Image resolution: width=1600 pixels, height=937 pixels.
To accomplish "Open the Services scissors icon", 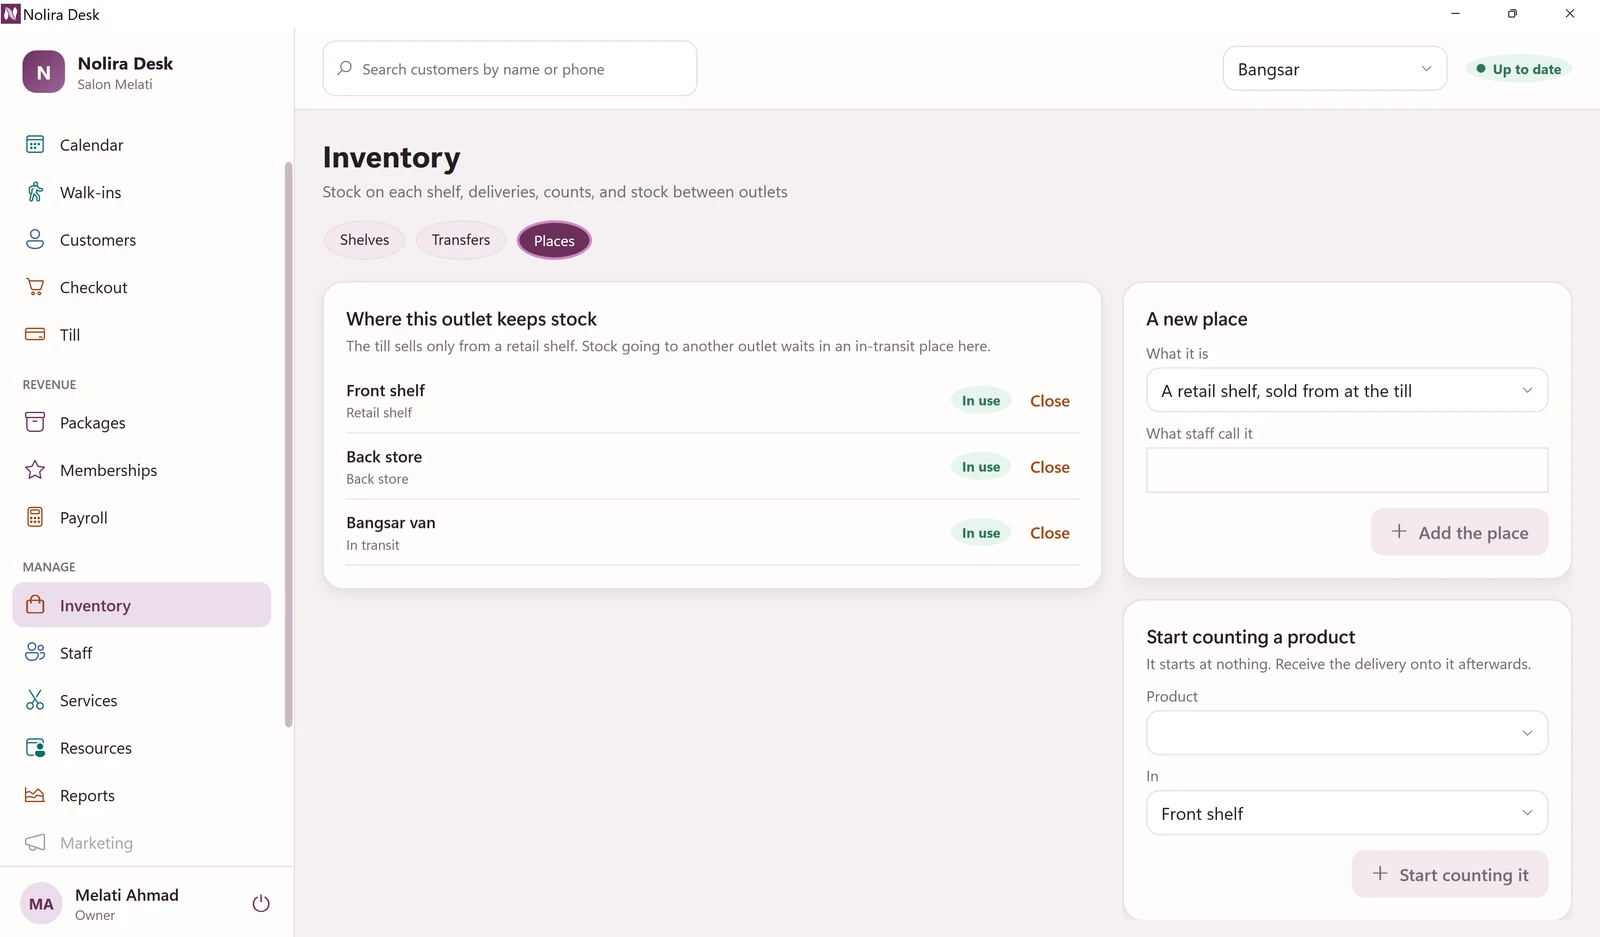I will (35, 700).
